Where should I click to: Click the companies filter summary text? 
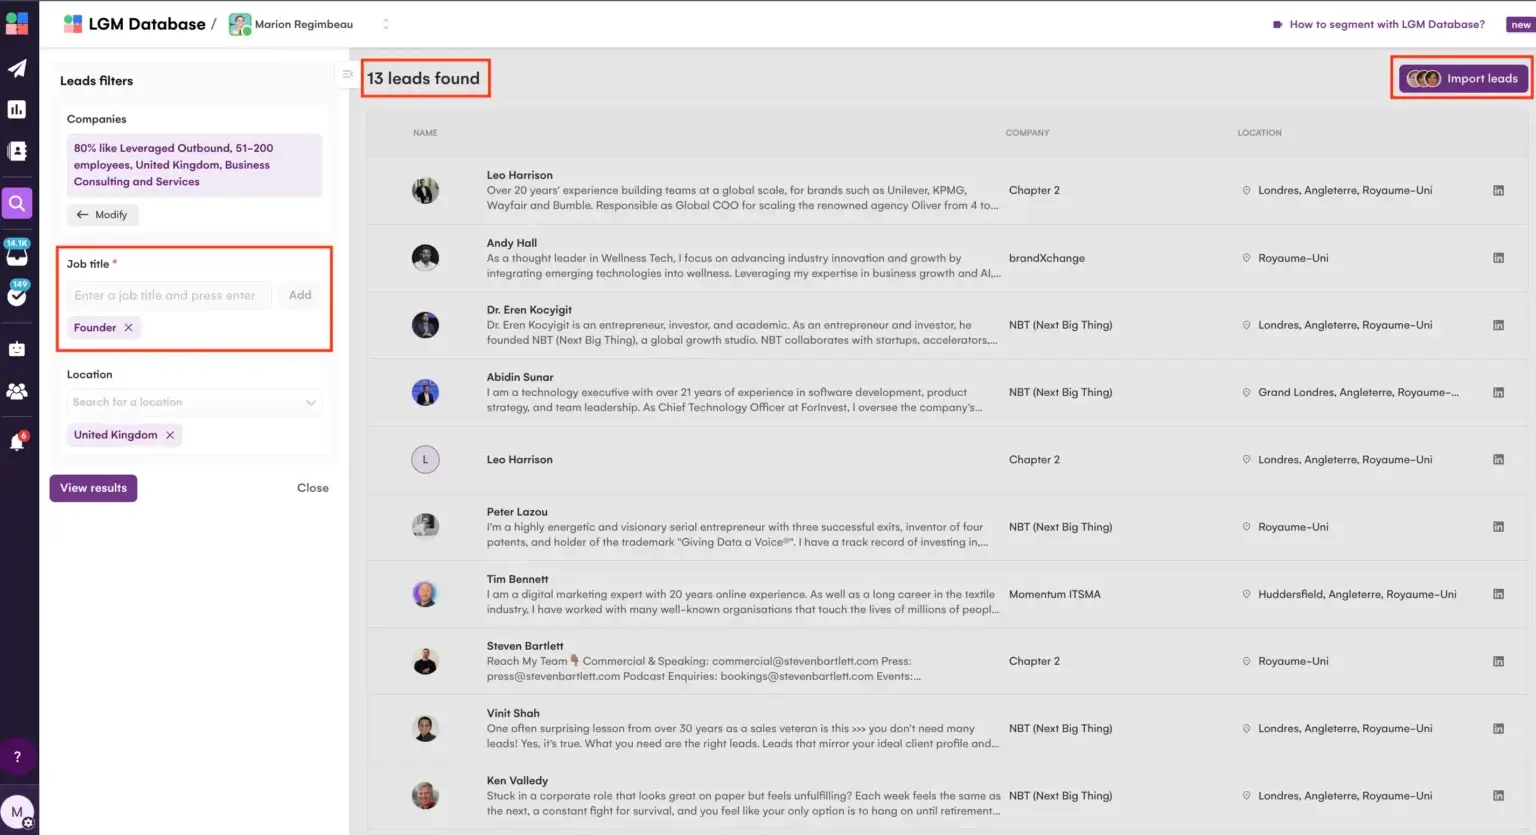point(194,165)
